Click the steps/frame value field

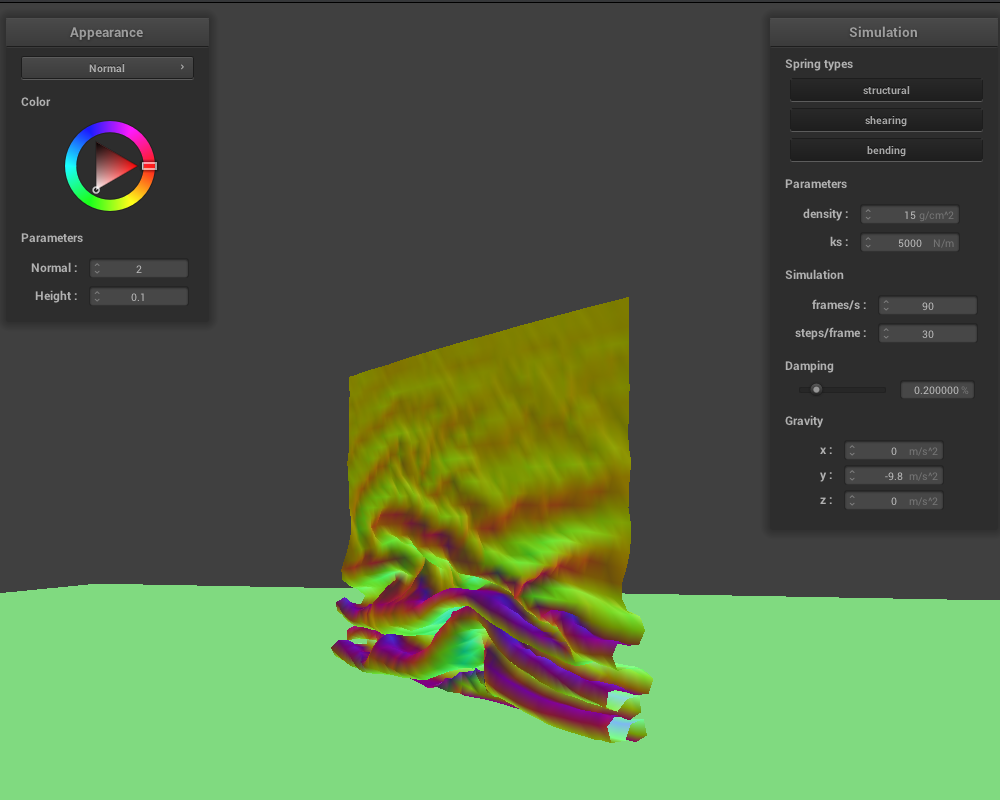click(927, 334)
